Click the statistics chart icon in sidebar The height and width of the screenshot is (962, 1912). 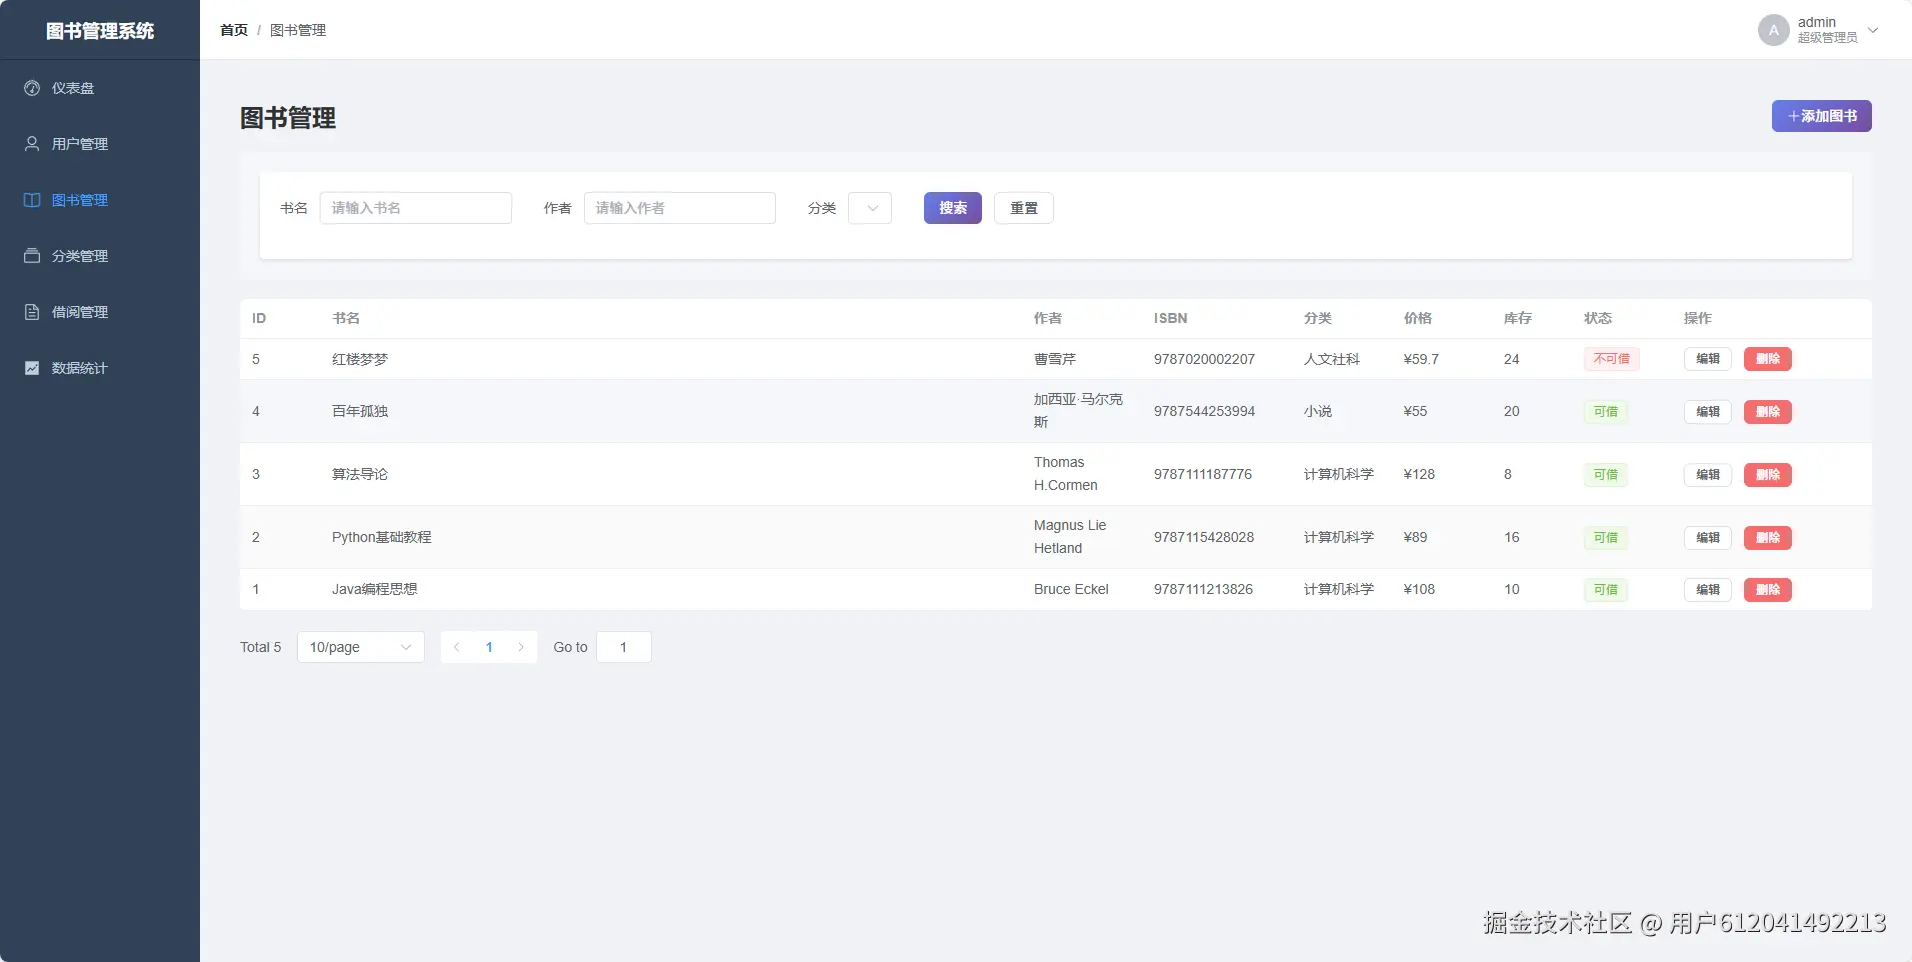pyautogui.click(x=32, y=368)
